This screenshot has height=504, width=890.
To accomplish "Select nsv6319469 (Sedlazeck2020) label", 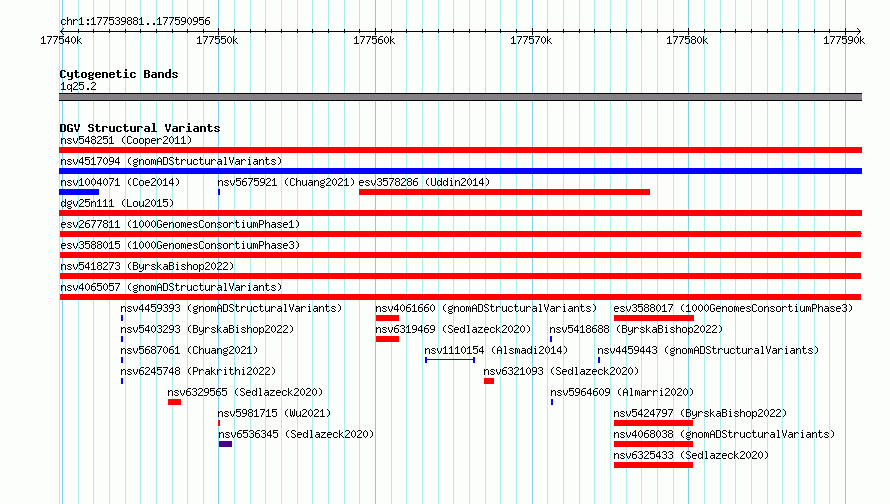I will click(x=453, y=329).
